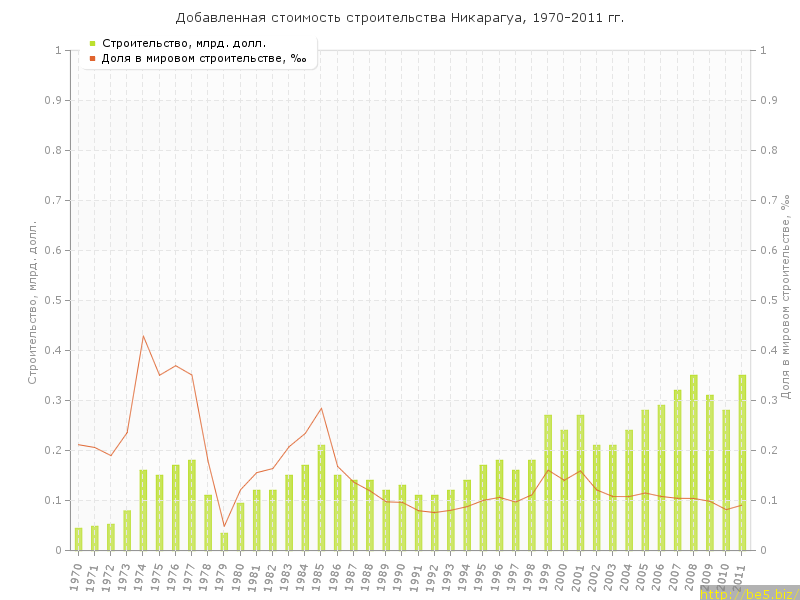Click the left y-axis title 'Строительство, млрд. долл.'
This screenshot has width=800, height=600.
[32, 302]
